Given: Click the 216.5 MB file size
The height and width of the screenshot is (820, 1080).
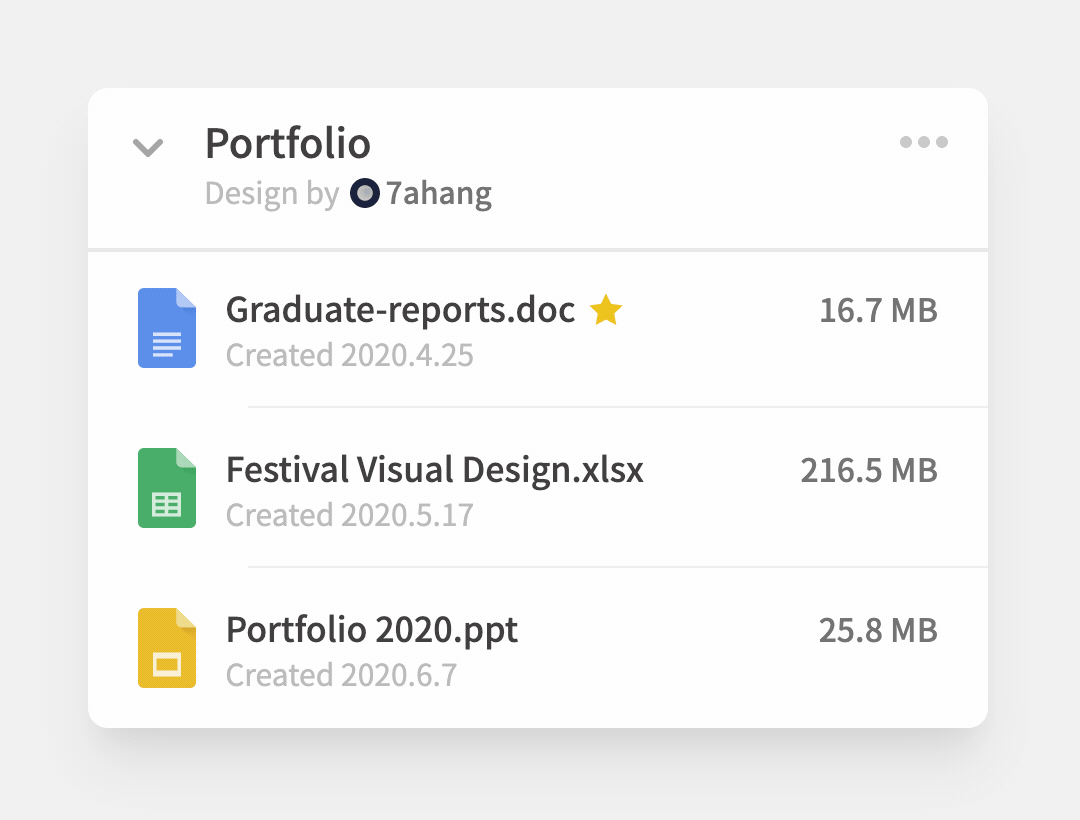Looking at the screenshot, I should (x=869, y=471).
